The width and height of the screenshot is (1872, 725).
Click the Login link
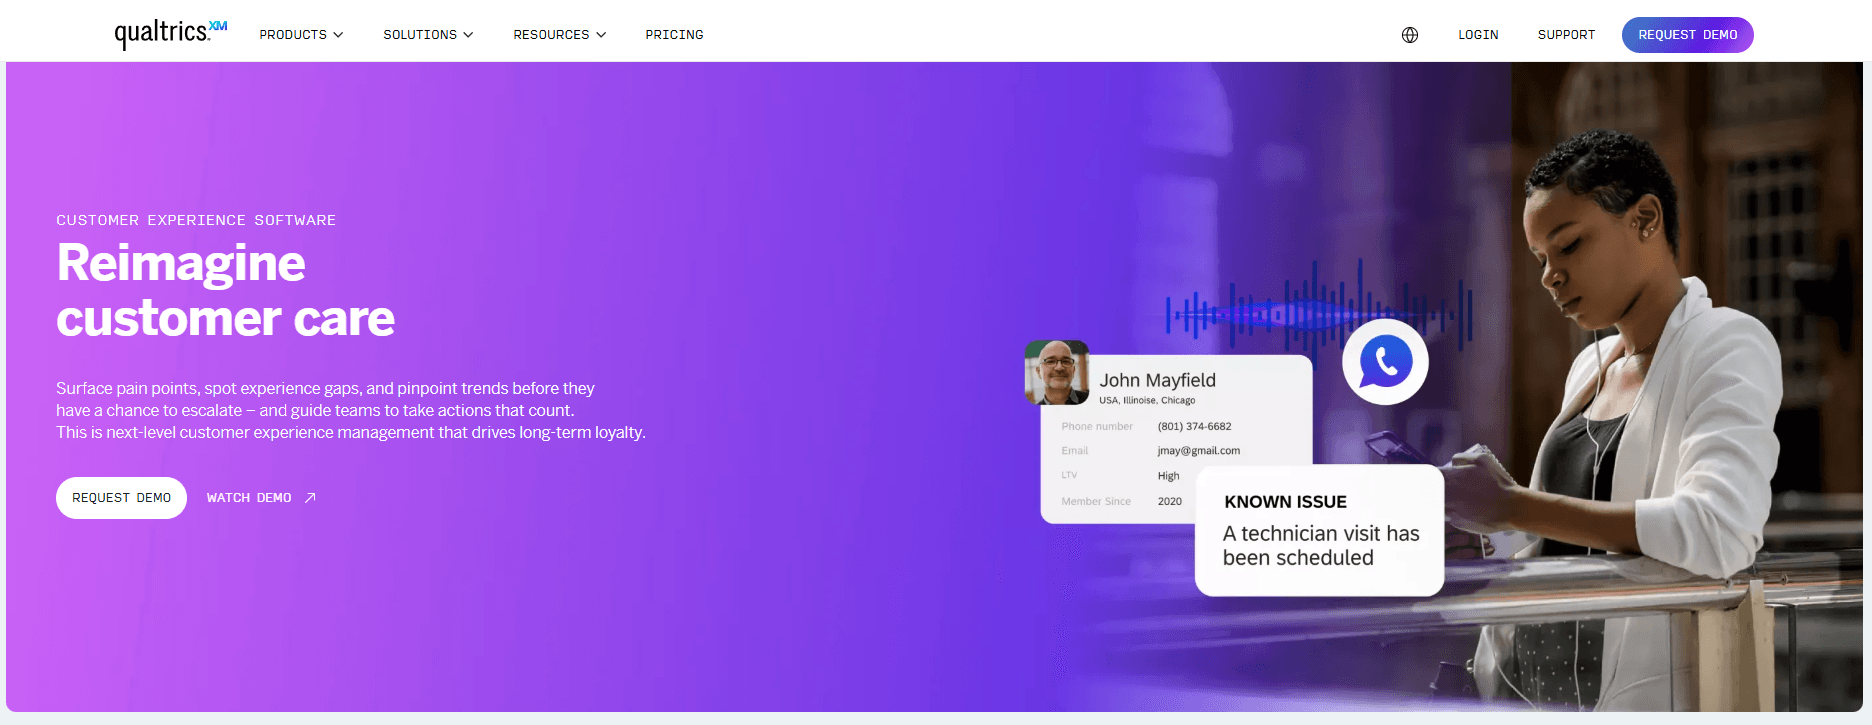coord(1478,35)
